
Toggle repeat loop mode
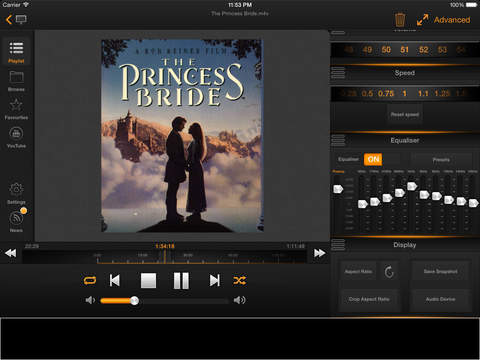coord(90,280)
